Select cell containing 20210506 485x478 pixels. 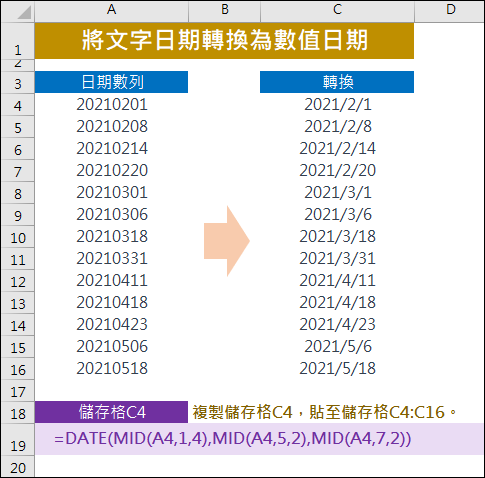(111, 347)
